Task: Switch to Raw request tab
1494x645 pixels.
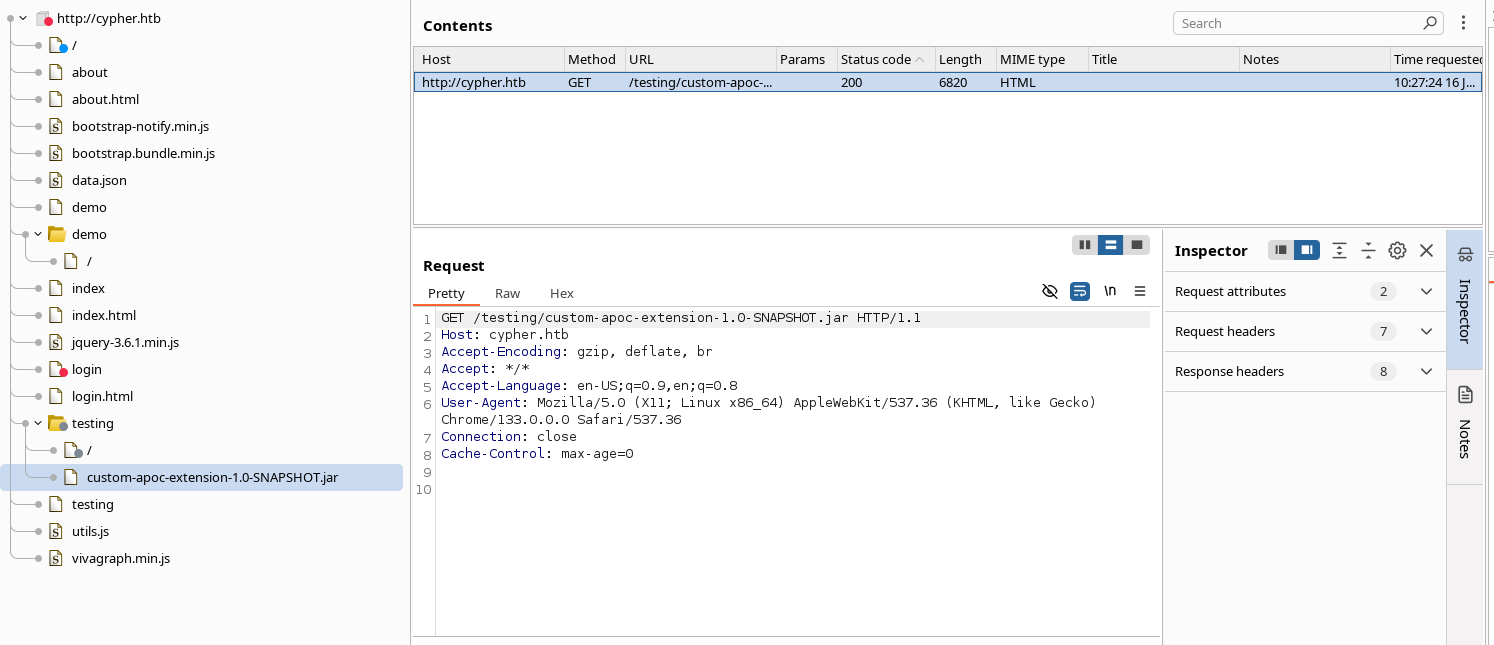Action: (507, 293)
